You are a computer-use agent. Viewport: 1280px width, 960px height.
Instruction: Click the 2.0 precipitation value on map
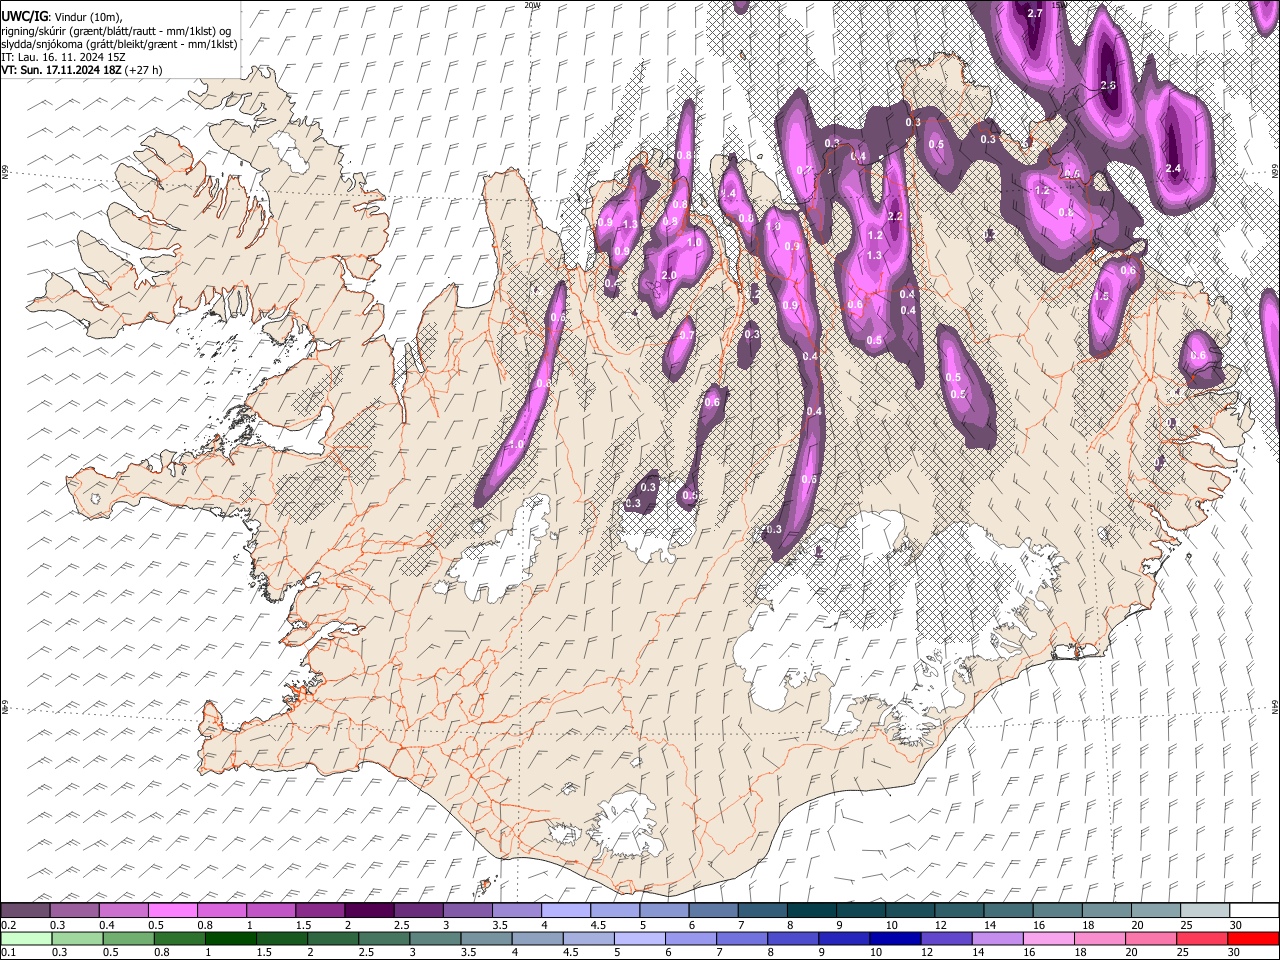click(669, 275)
